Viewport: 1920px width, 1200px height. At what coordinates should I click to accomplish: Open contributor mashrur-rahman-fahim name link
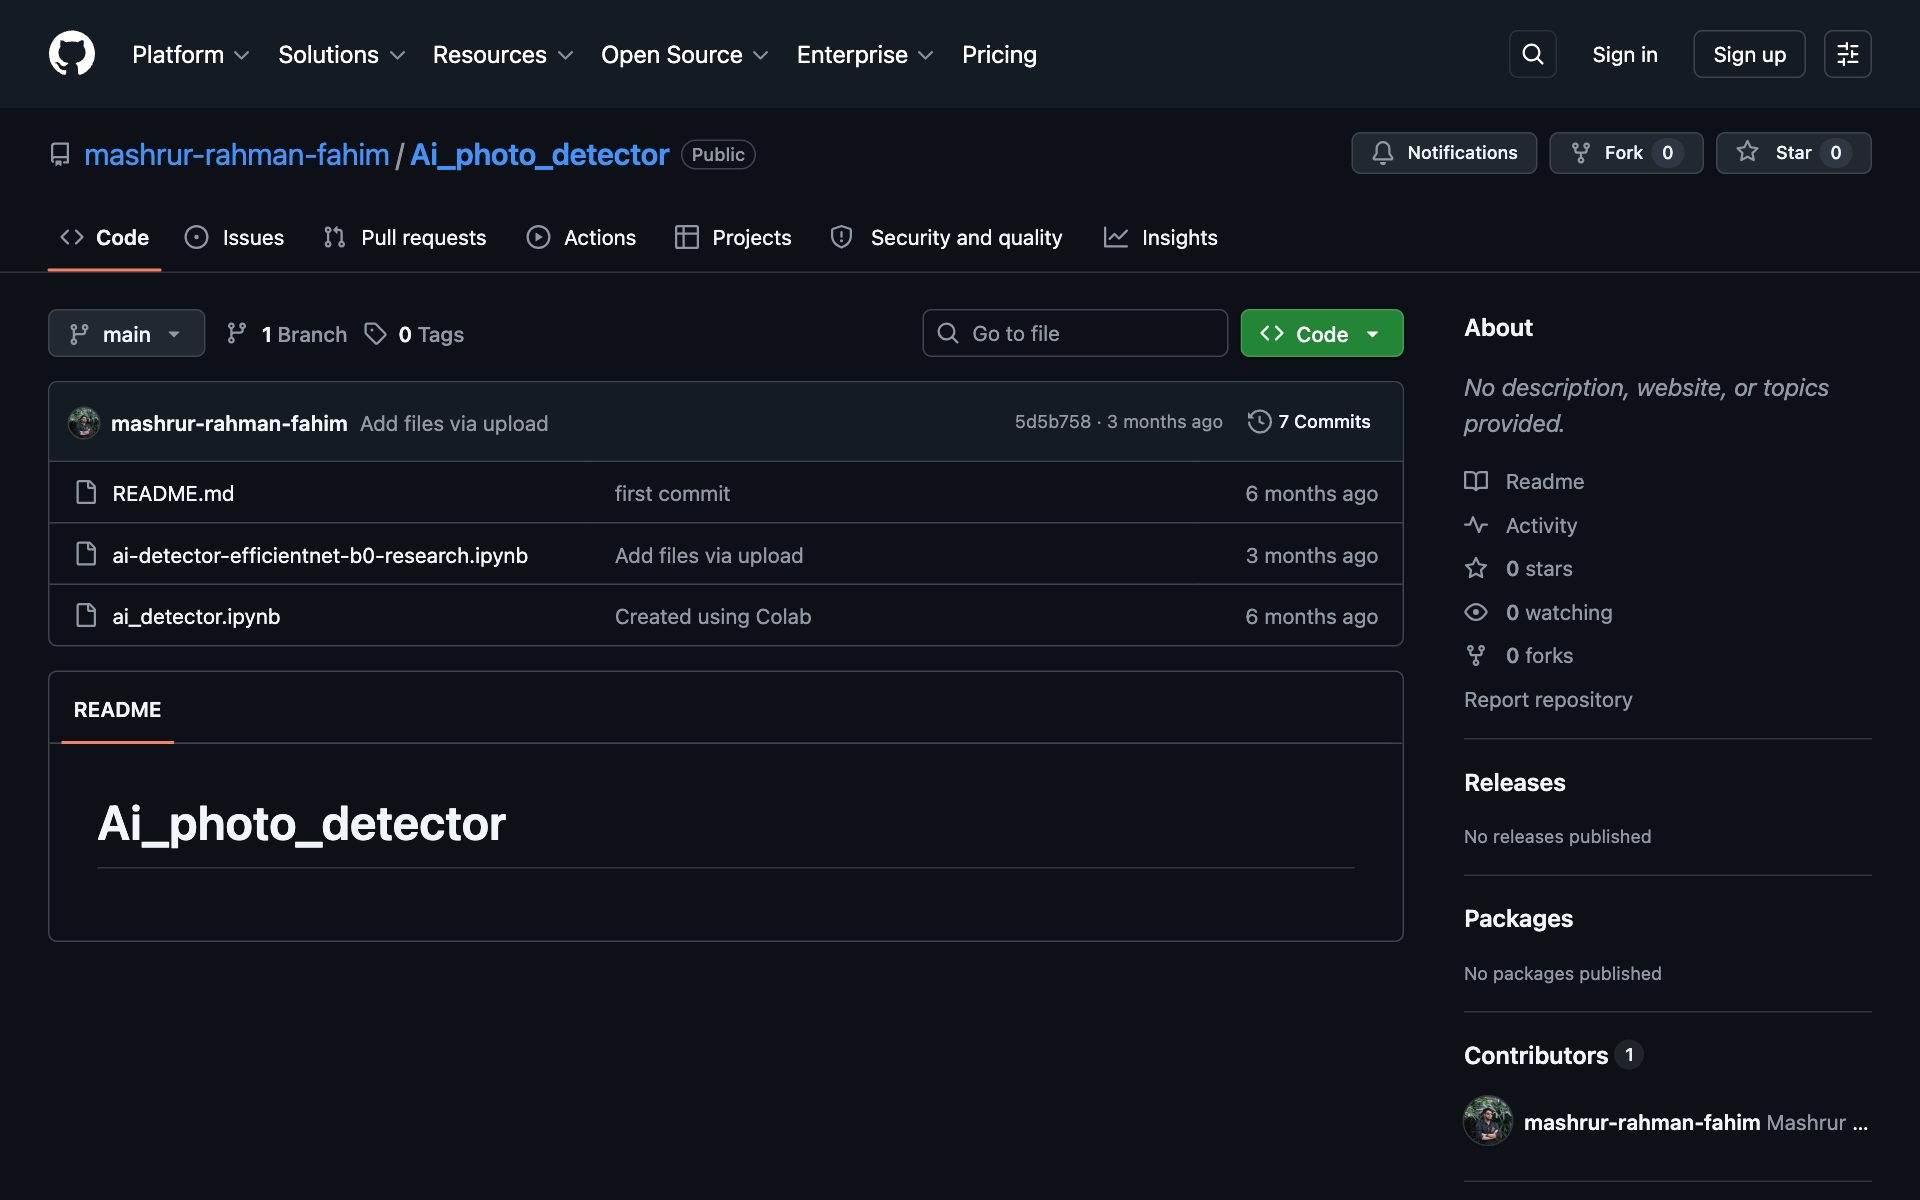[1642, 1122]
